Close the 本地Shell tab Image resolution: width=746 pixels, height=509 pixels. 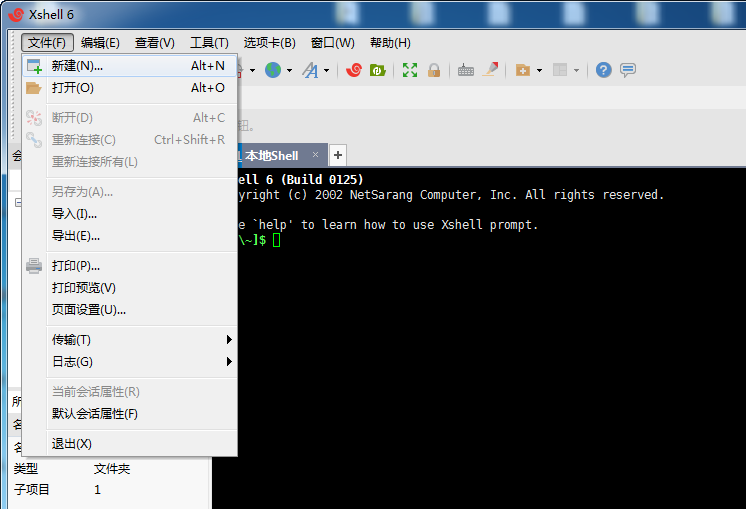pos(315,155)
